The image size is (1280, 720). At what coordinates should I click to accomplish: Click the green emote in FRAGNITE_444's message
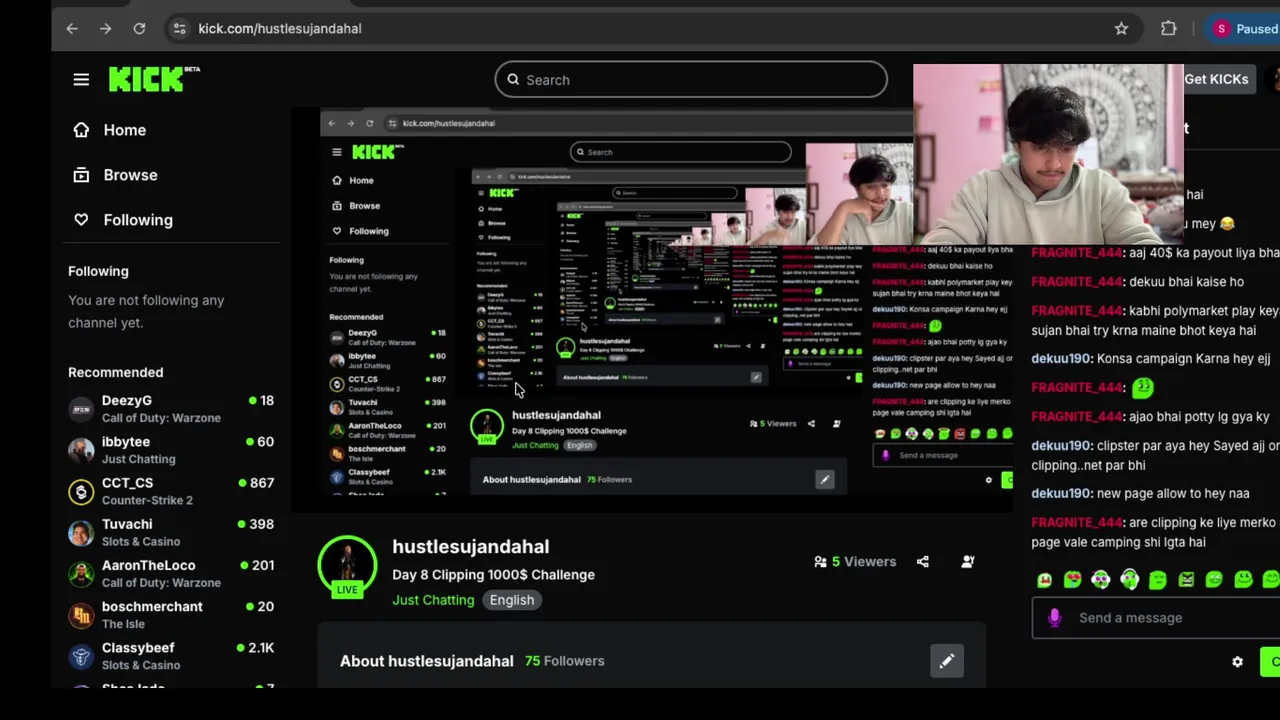point(1142,387)
